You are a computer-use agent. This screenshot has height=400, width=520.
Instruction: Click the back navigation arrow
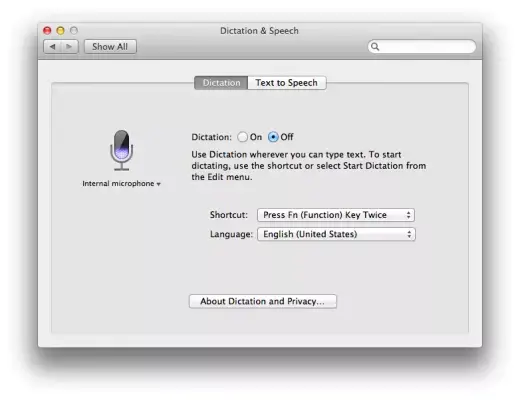pyautogui.click(x=52, y=47)
